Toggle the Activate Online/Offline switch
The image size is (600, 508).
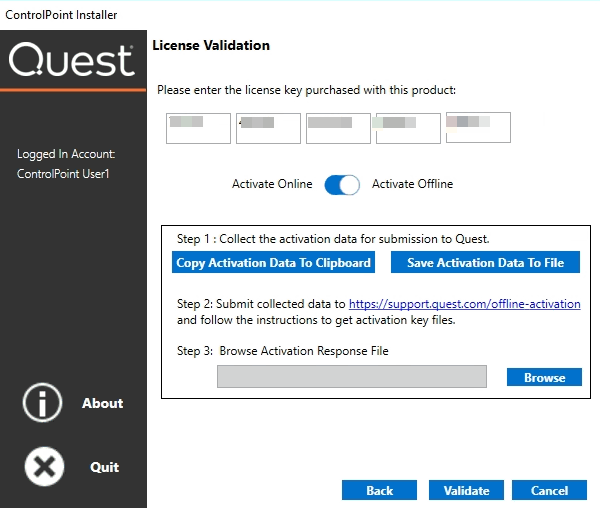(x=342, y=185)
